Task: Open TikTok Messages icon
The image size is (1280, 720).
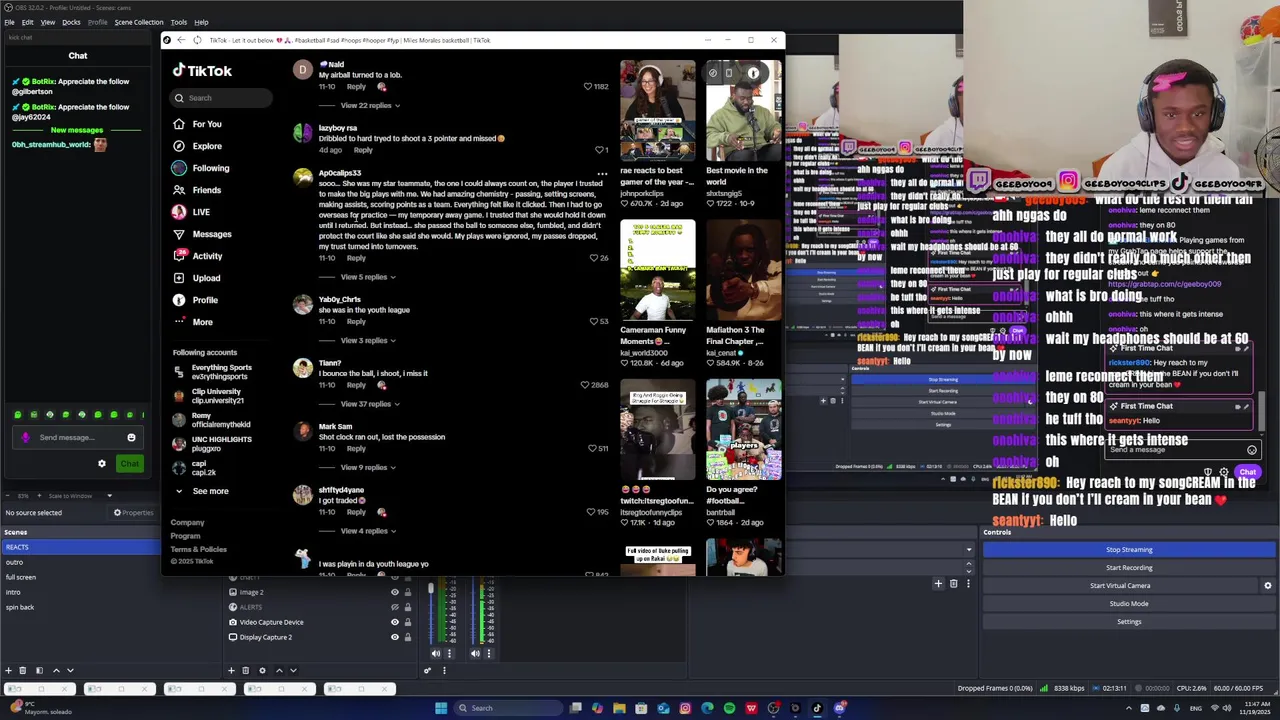Action: 179,234
